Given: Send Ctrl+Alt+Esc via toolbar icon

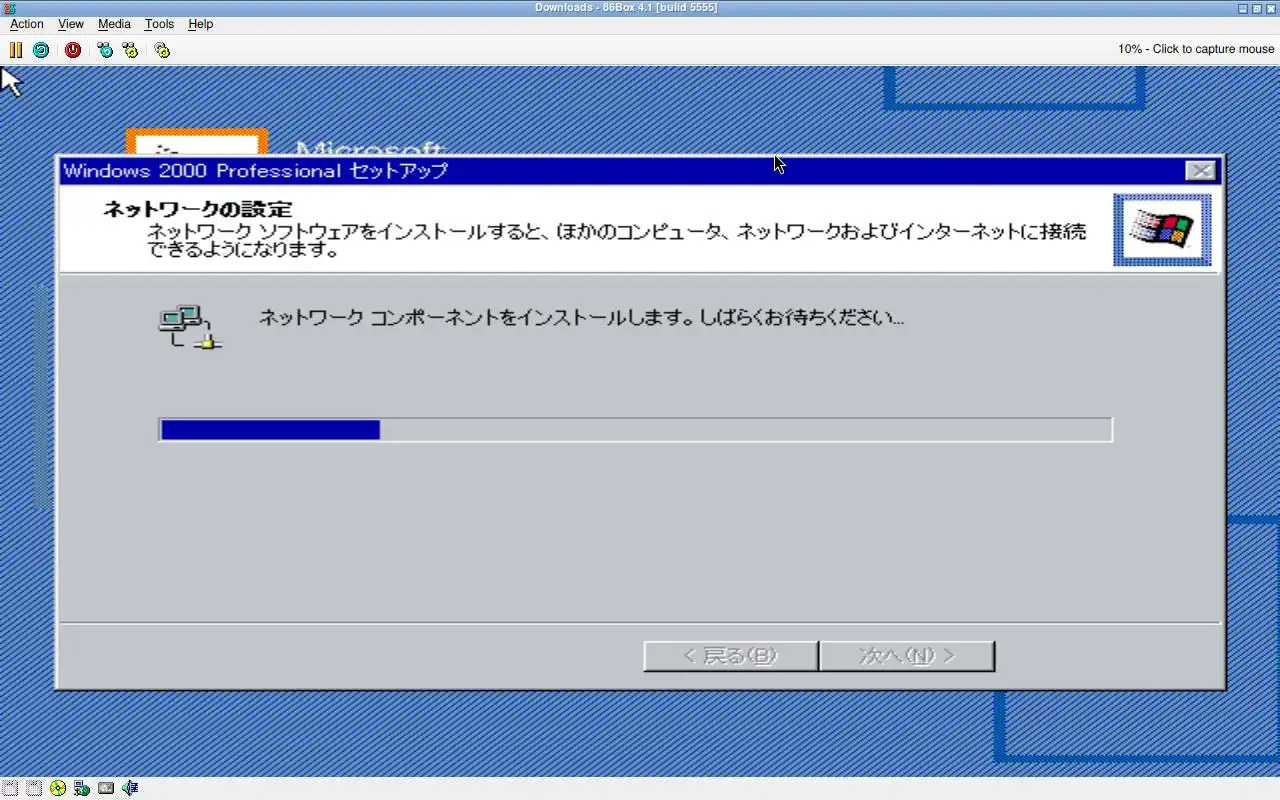Looking at the screenshot, I should coord(130,49).
